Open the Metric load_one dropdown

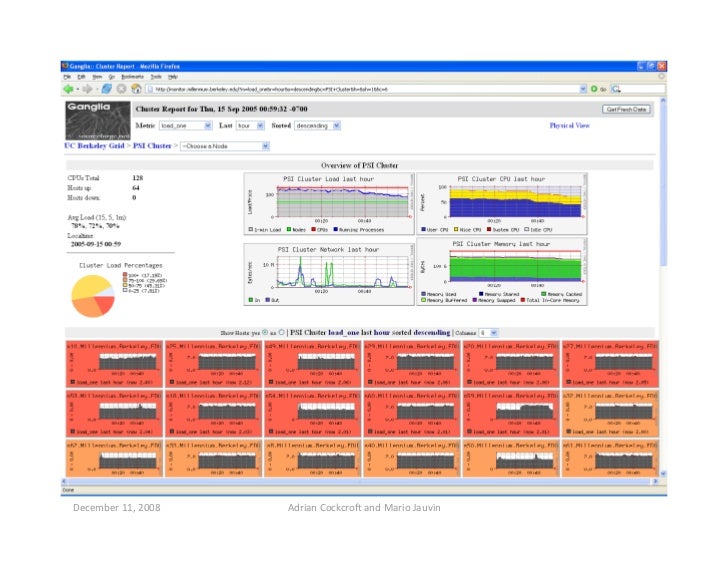click(x=186, y=126)
